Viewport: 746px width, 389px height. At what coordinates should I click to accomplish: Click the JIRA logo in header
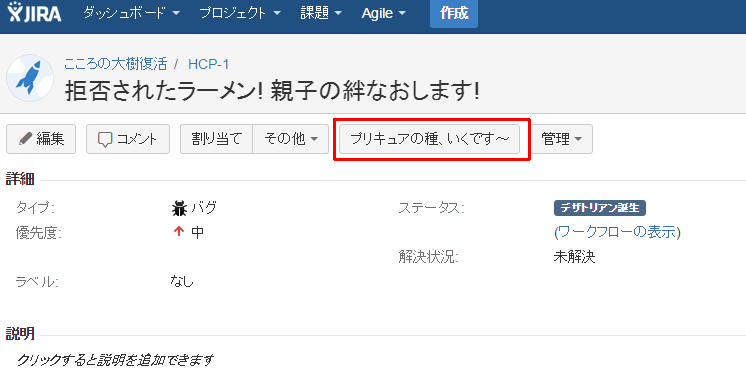(x=34, y=13)
